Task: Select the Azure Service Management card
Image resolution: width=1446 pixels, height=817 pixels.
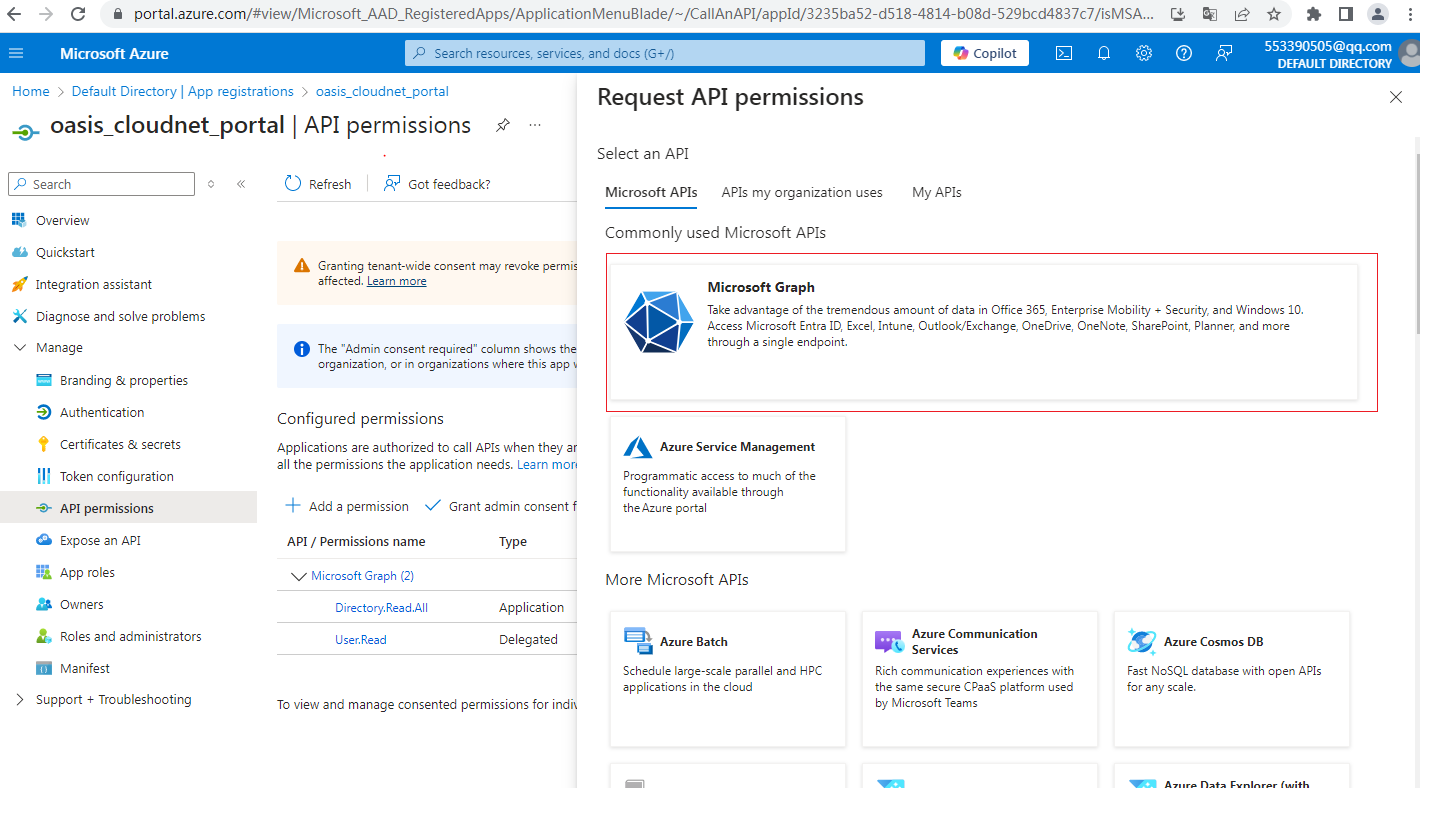Action: point(728,484)
